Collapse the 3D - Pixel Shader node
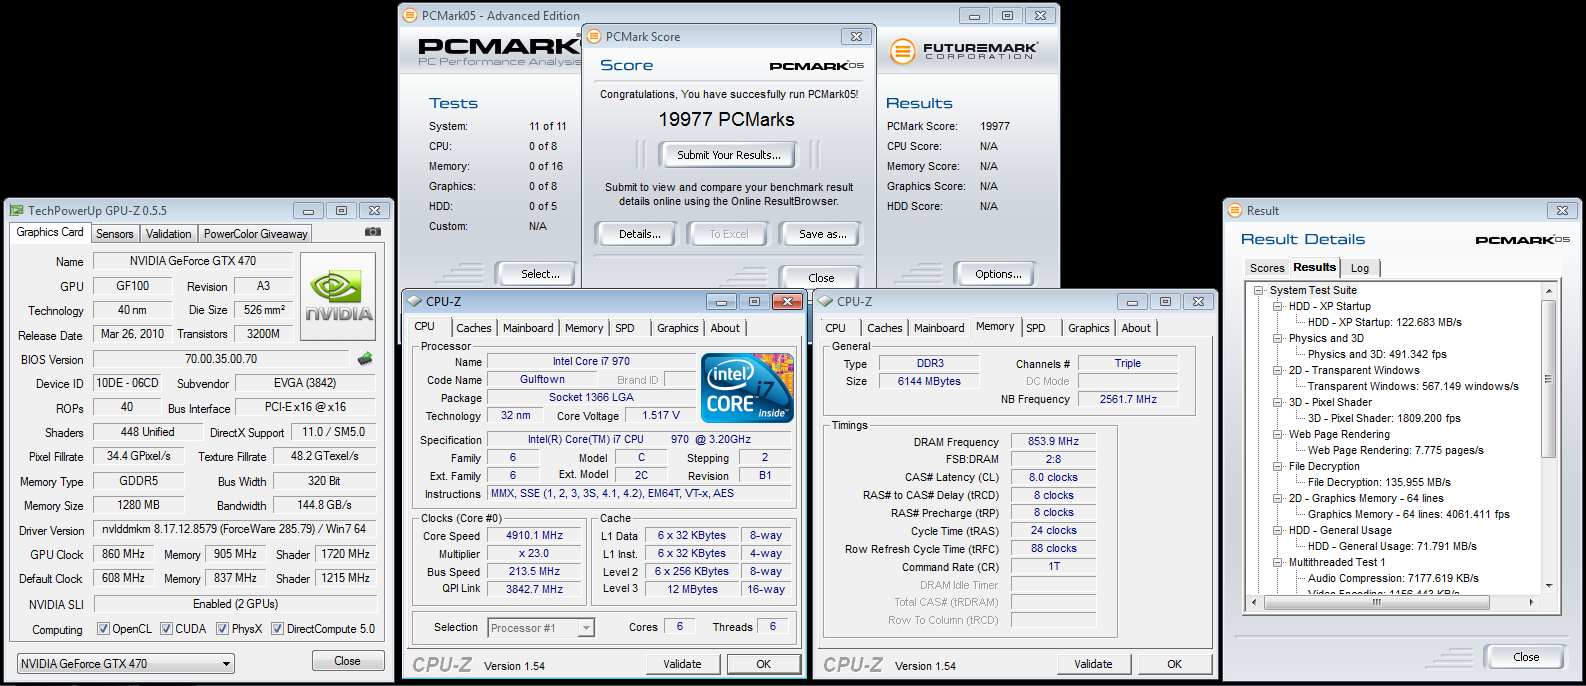The width and height of the screenshot is (1586, 686). coord(1278,402)
